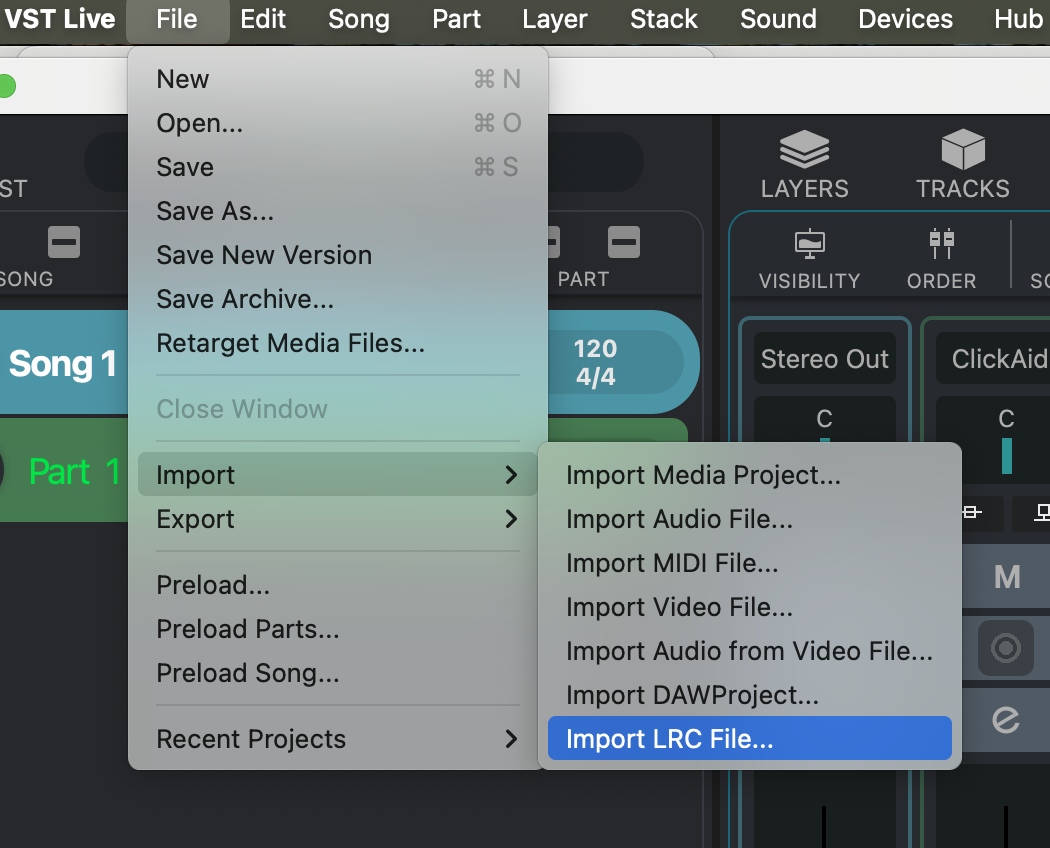Select Song 1 in the song list

tap(62, 363)
